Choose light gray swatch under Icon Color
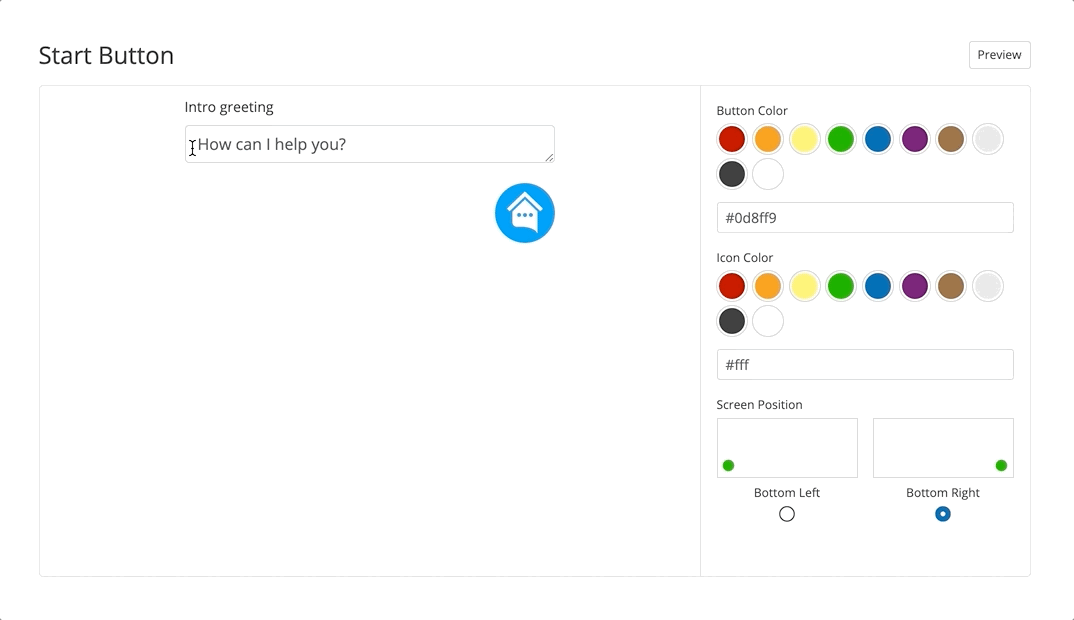 click(988, 286)
